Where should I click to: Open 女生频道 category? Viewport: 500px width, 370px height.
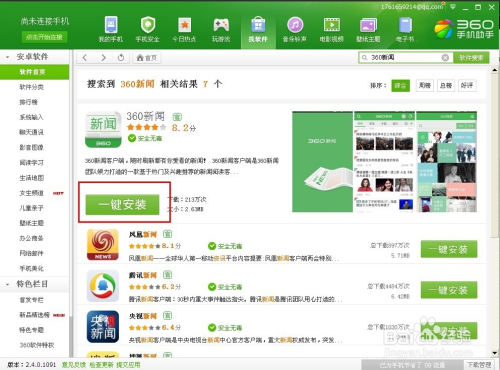click(x=32, y=193)
